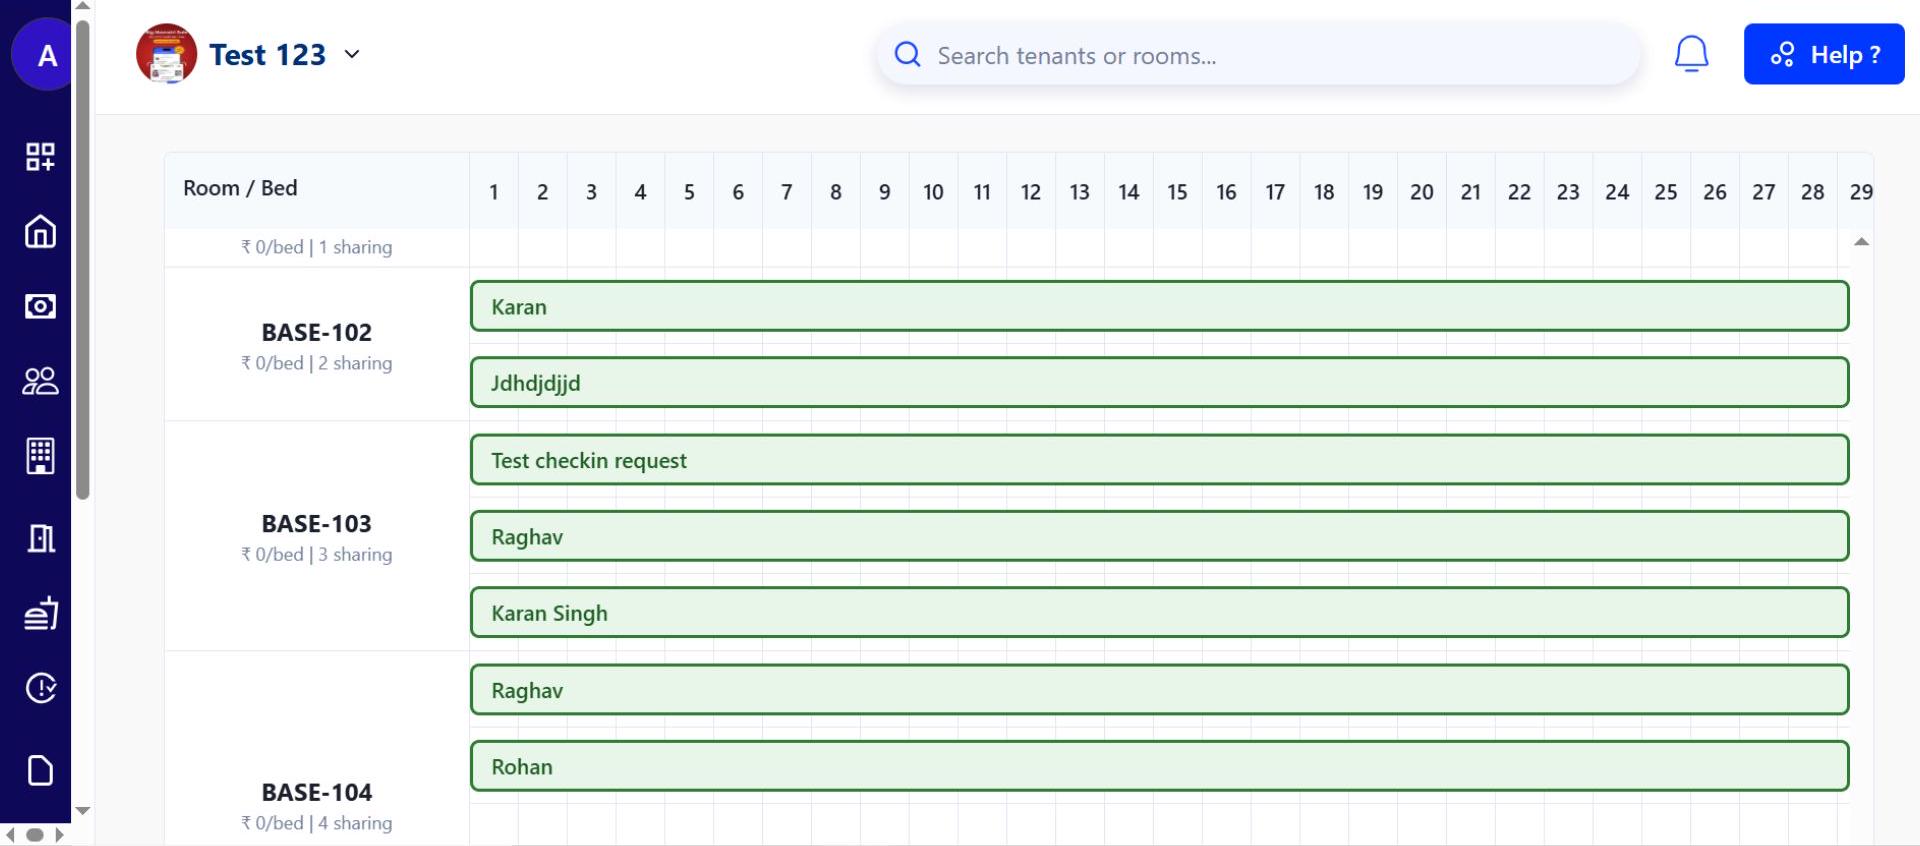Click the search tenants or rooms field
1920x846 pixels.
tap(1258, 56)
